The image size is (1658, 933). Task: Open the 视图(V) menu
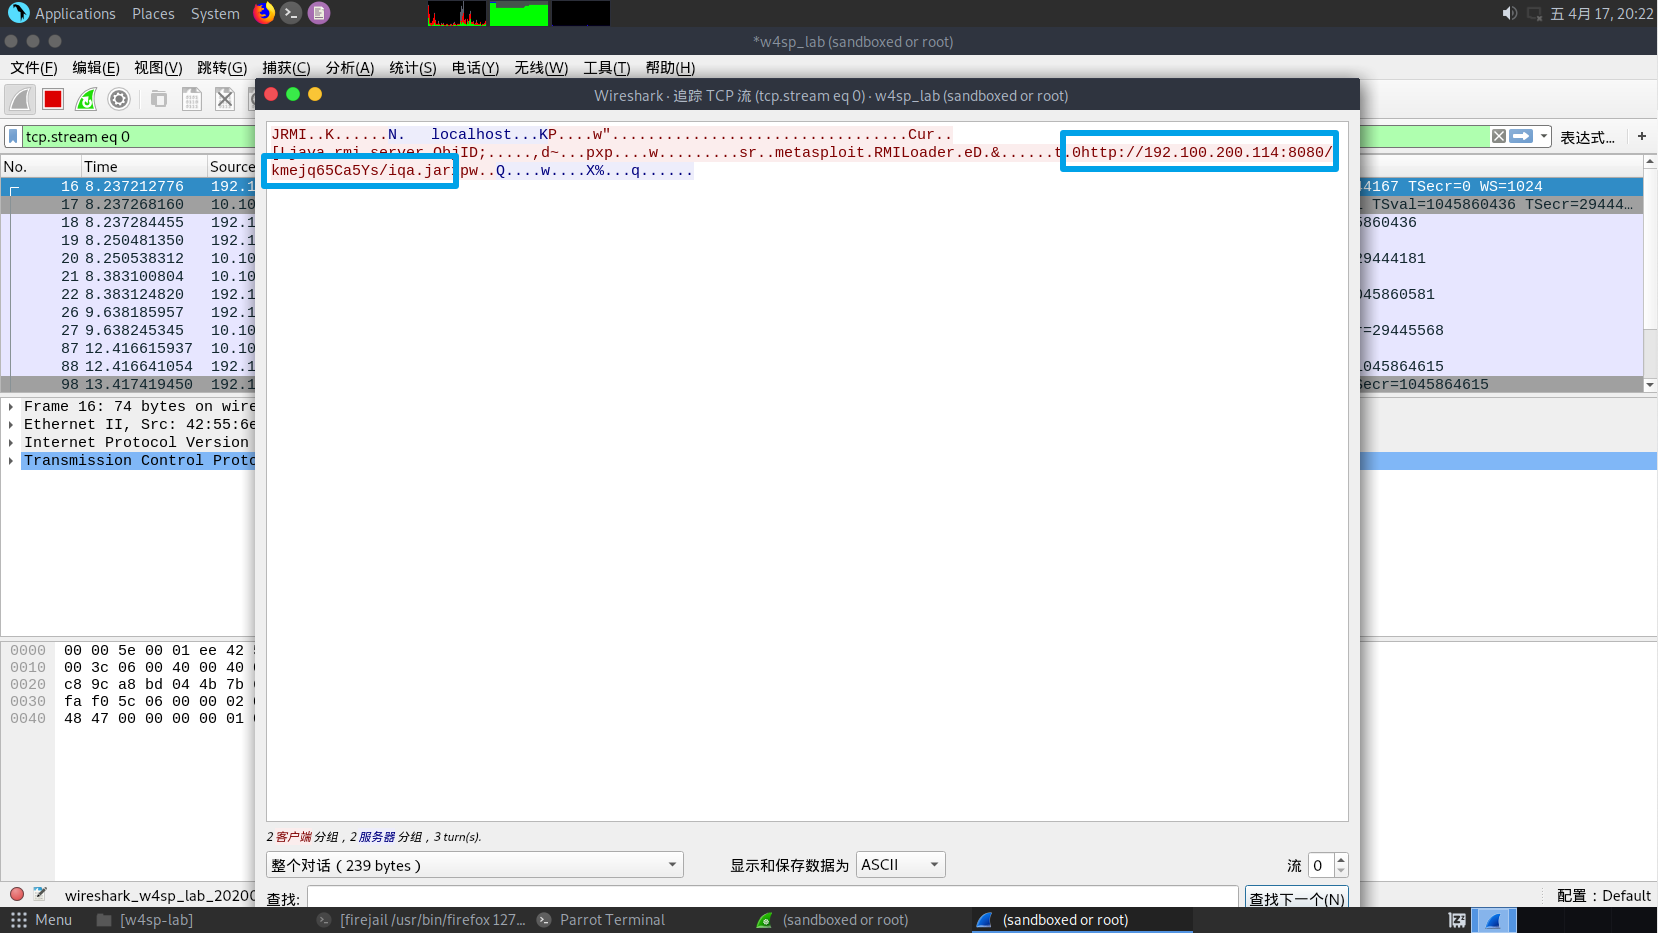(158, 67)
